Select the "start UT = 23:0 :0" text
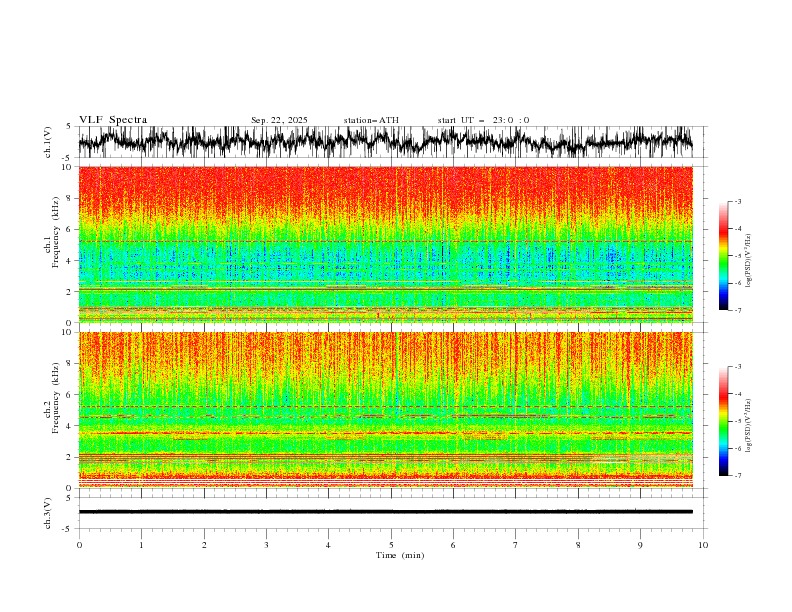Viewport: 792px width, 612px height. 483,120
